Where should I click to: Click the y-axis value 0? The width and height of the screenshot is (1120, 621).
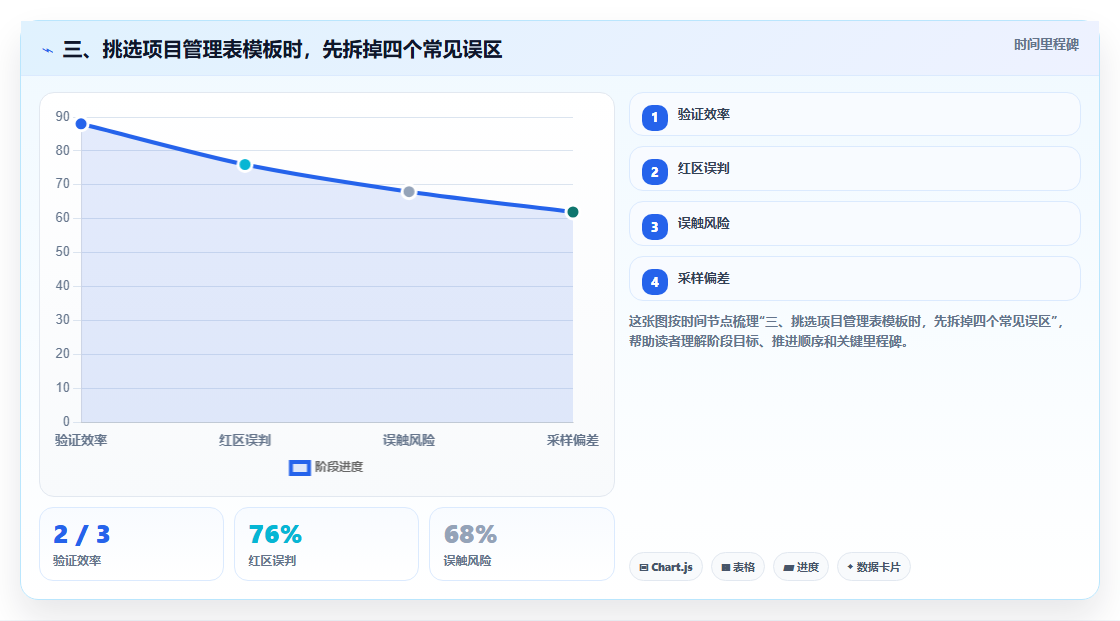(66, 422)
